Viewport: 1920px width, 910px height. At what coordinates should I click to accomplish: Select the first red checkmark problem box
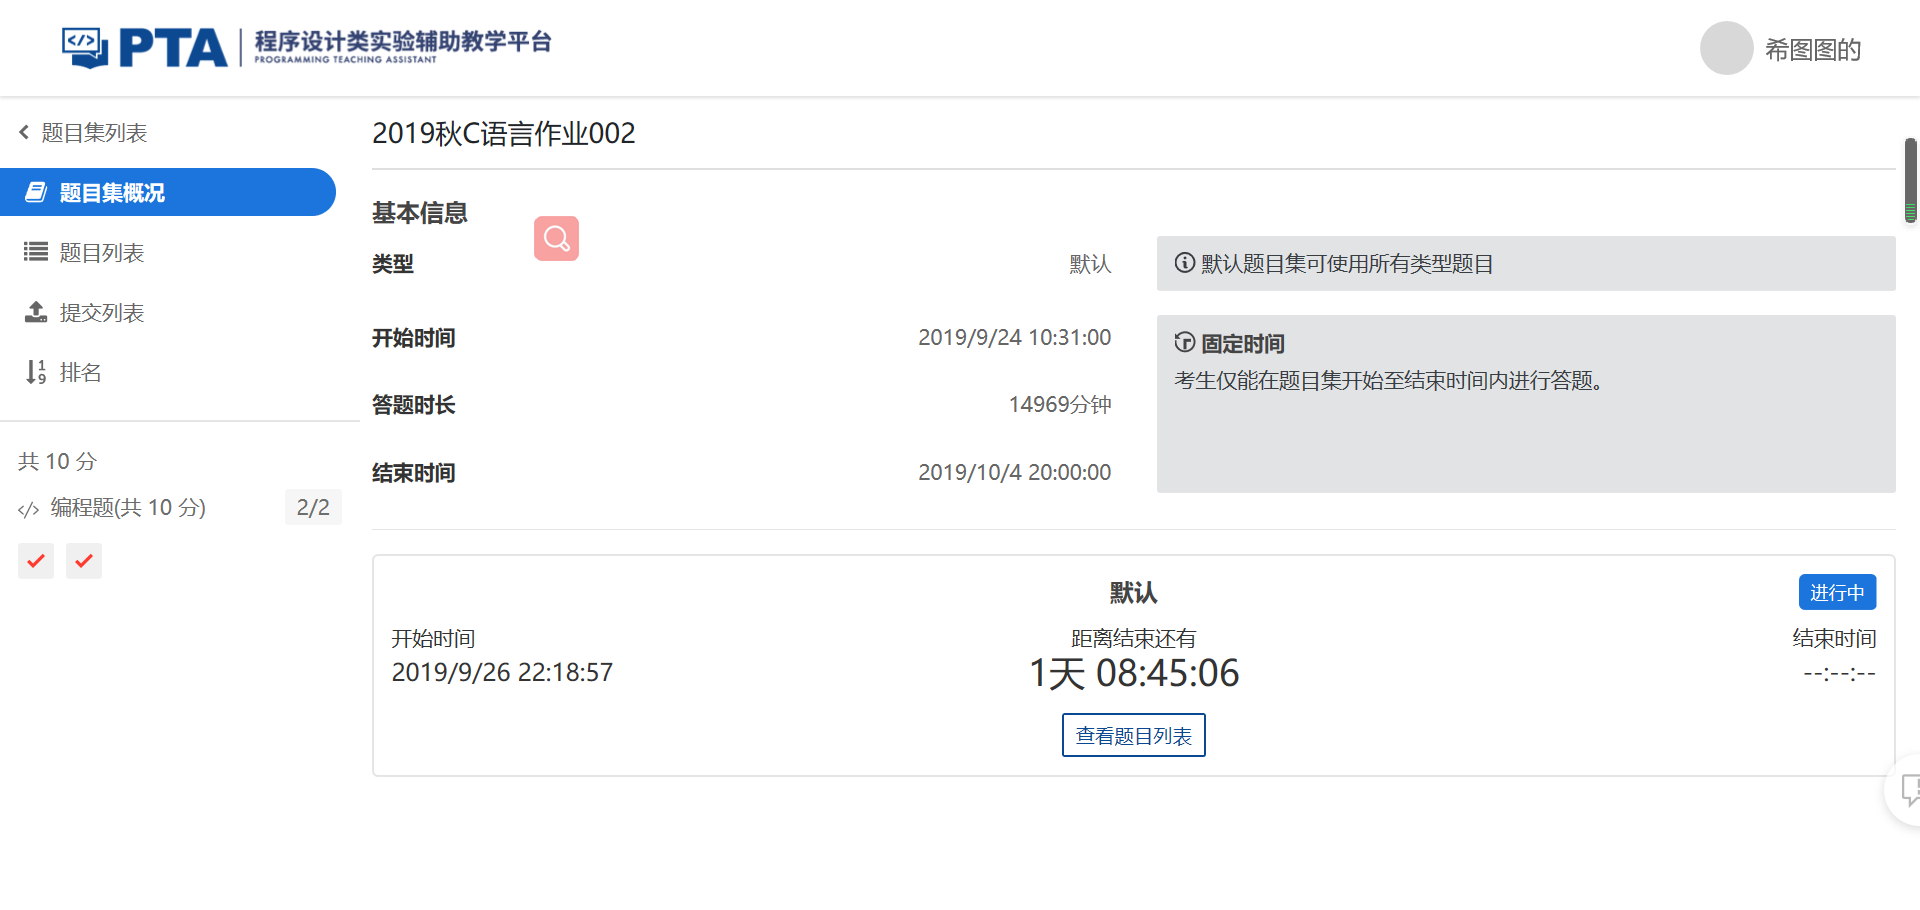click(x=36, y=561)
